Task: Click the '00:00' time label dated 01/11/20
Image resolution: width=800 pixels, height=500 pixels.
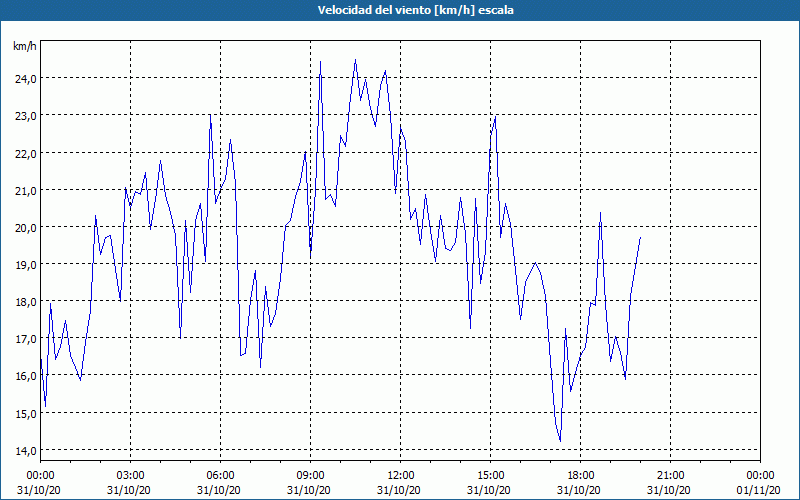Action: [760, 476]
